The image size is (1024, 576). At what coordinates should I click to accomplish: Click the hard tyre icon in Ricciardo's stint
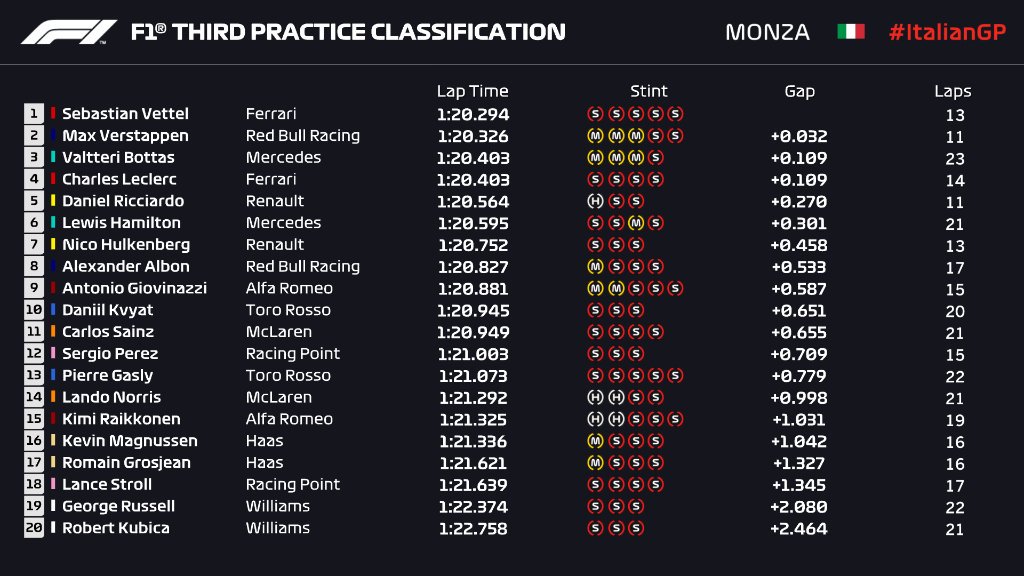pyautogui.click(x=595, y=201)
